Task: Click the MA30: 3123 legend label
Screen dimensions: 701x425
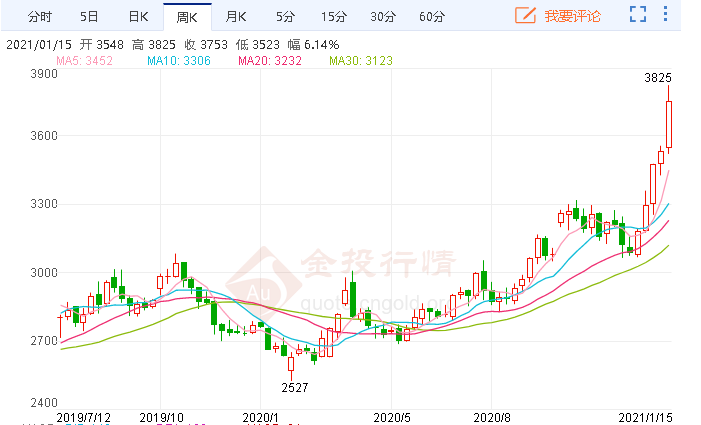Action: (x=362, y=62)
